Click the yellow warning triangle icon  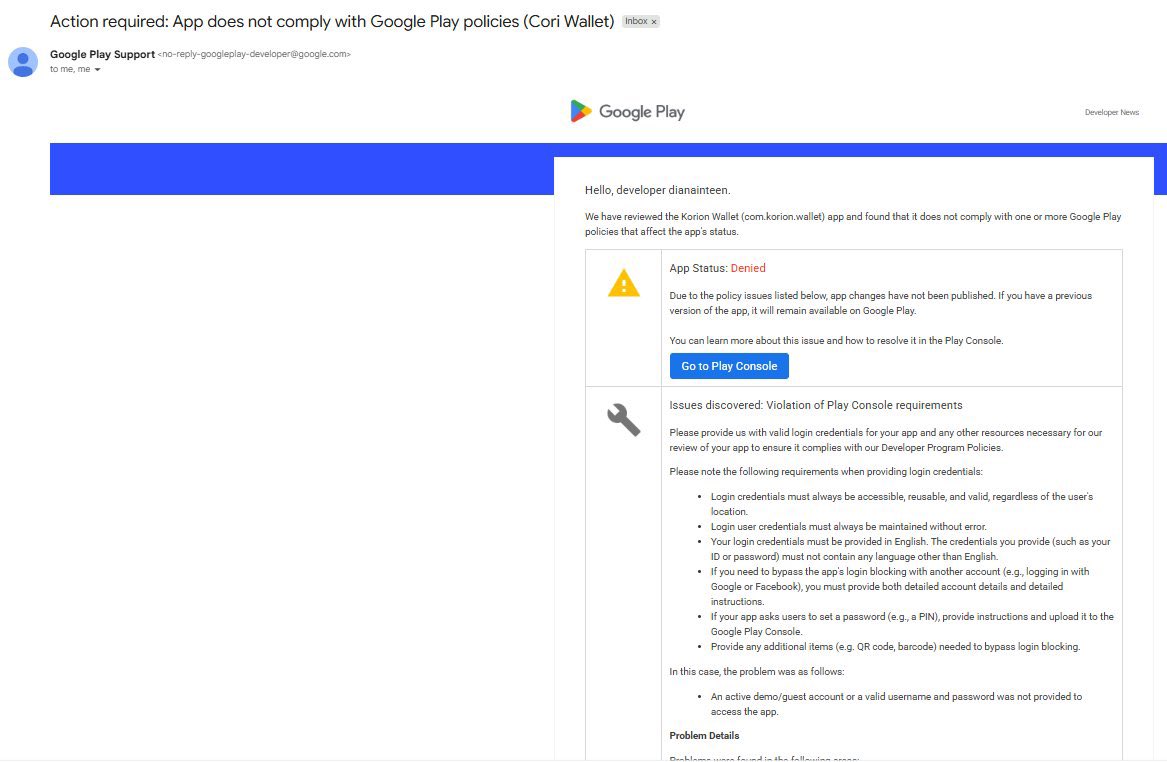click(x=624, y=283)
